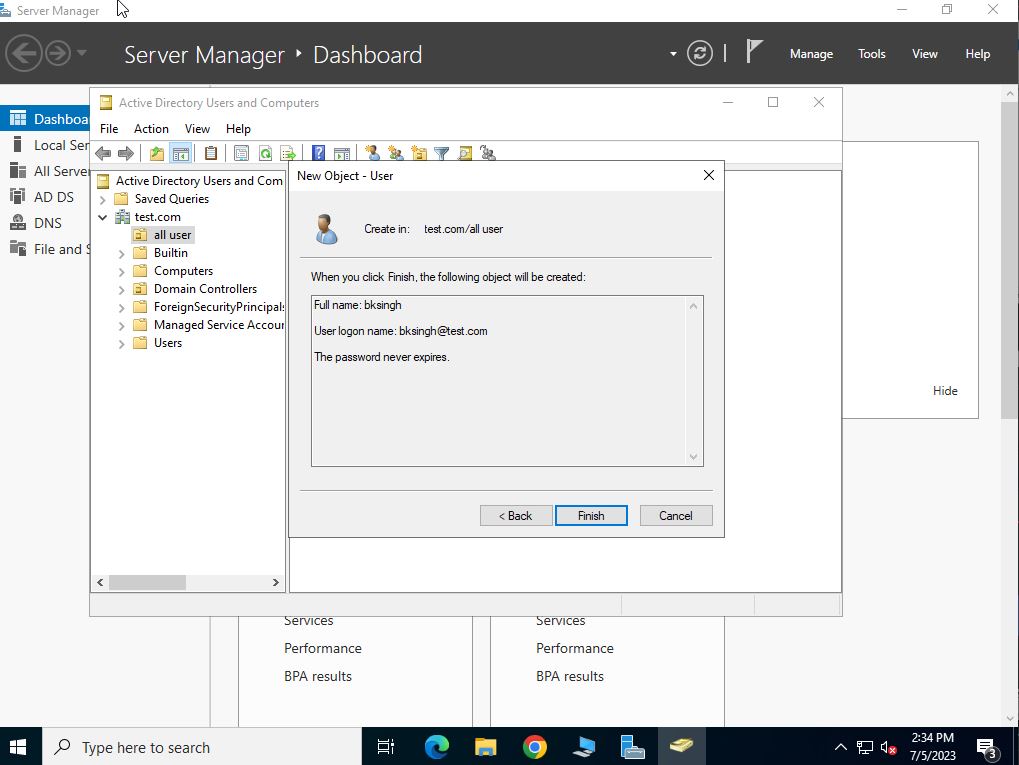This screenshot has height=765, width=1019.
Task: Click the clipboard Paste toolbar icon
Action: (x=211, y=153)
